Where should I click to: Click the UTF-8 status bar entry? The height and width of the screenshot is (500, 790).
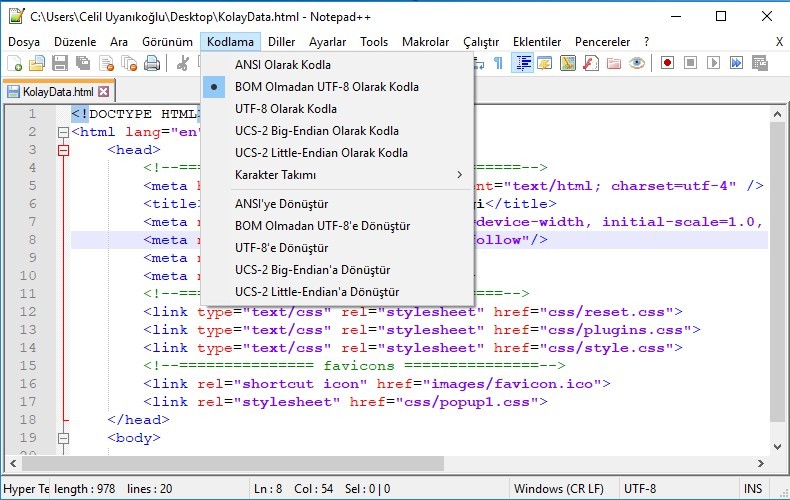[640, 488]
